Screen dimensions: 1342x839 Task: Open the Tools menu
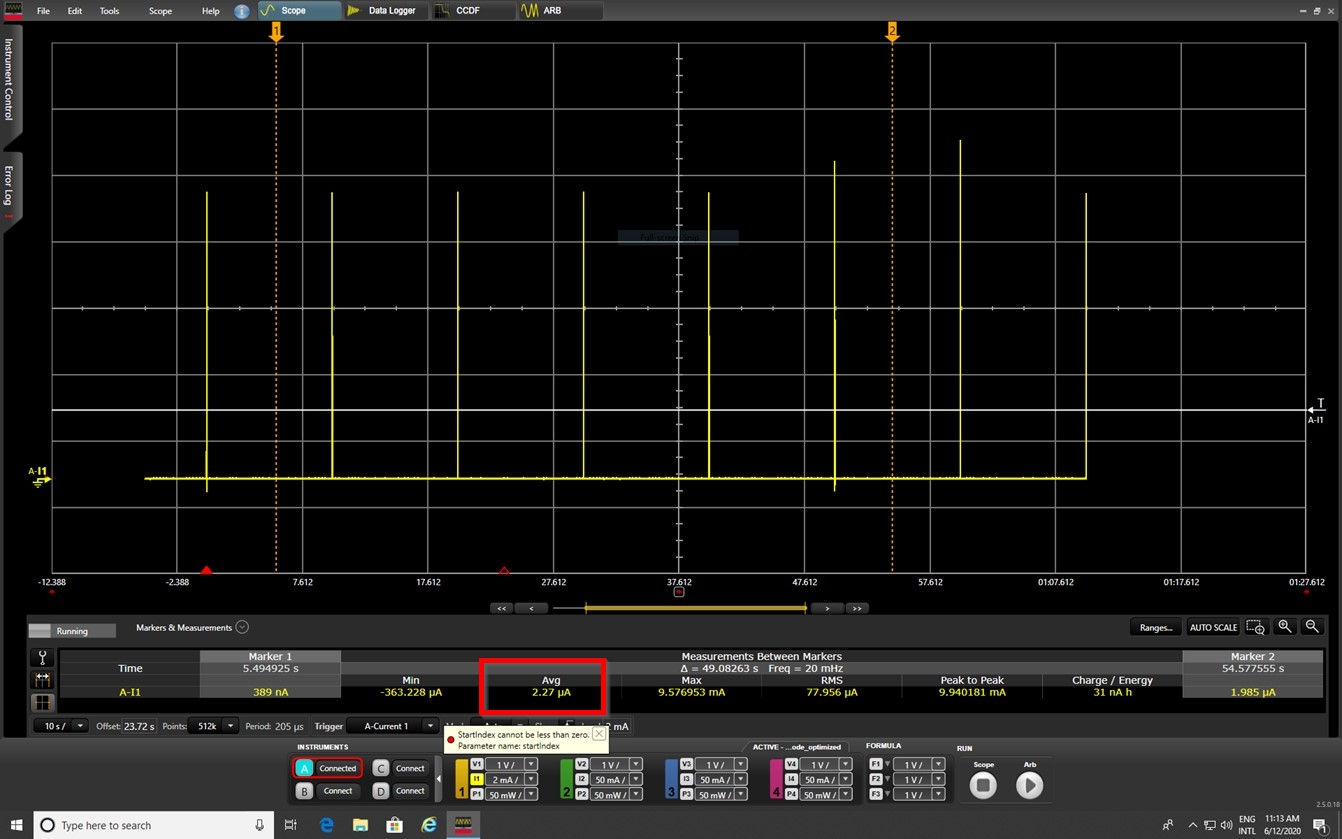tap(109, 11)
